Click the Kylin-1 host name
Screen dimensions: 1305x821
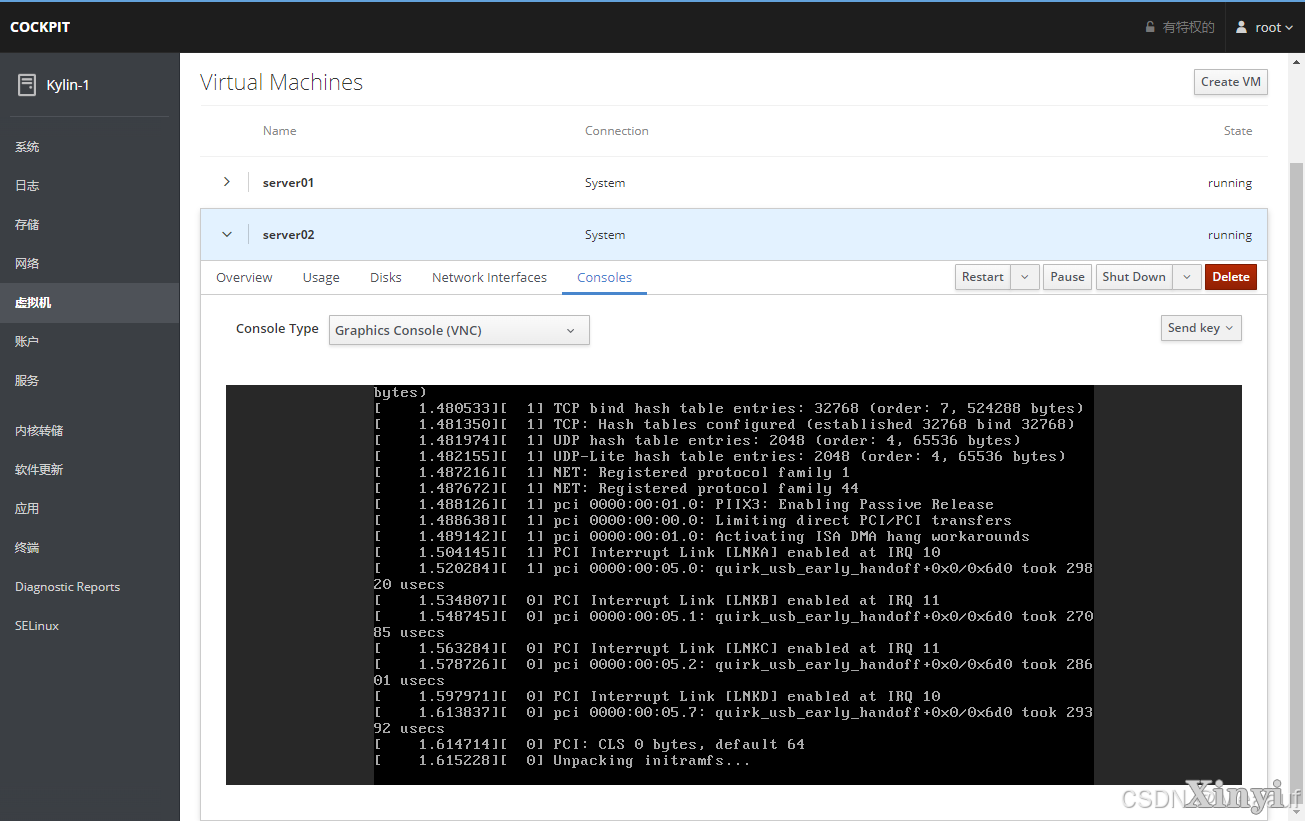pos(68,85)
